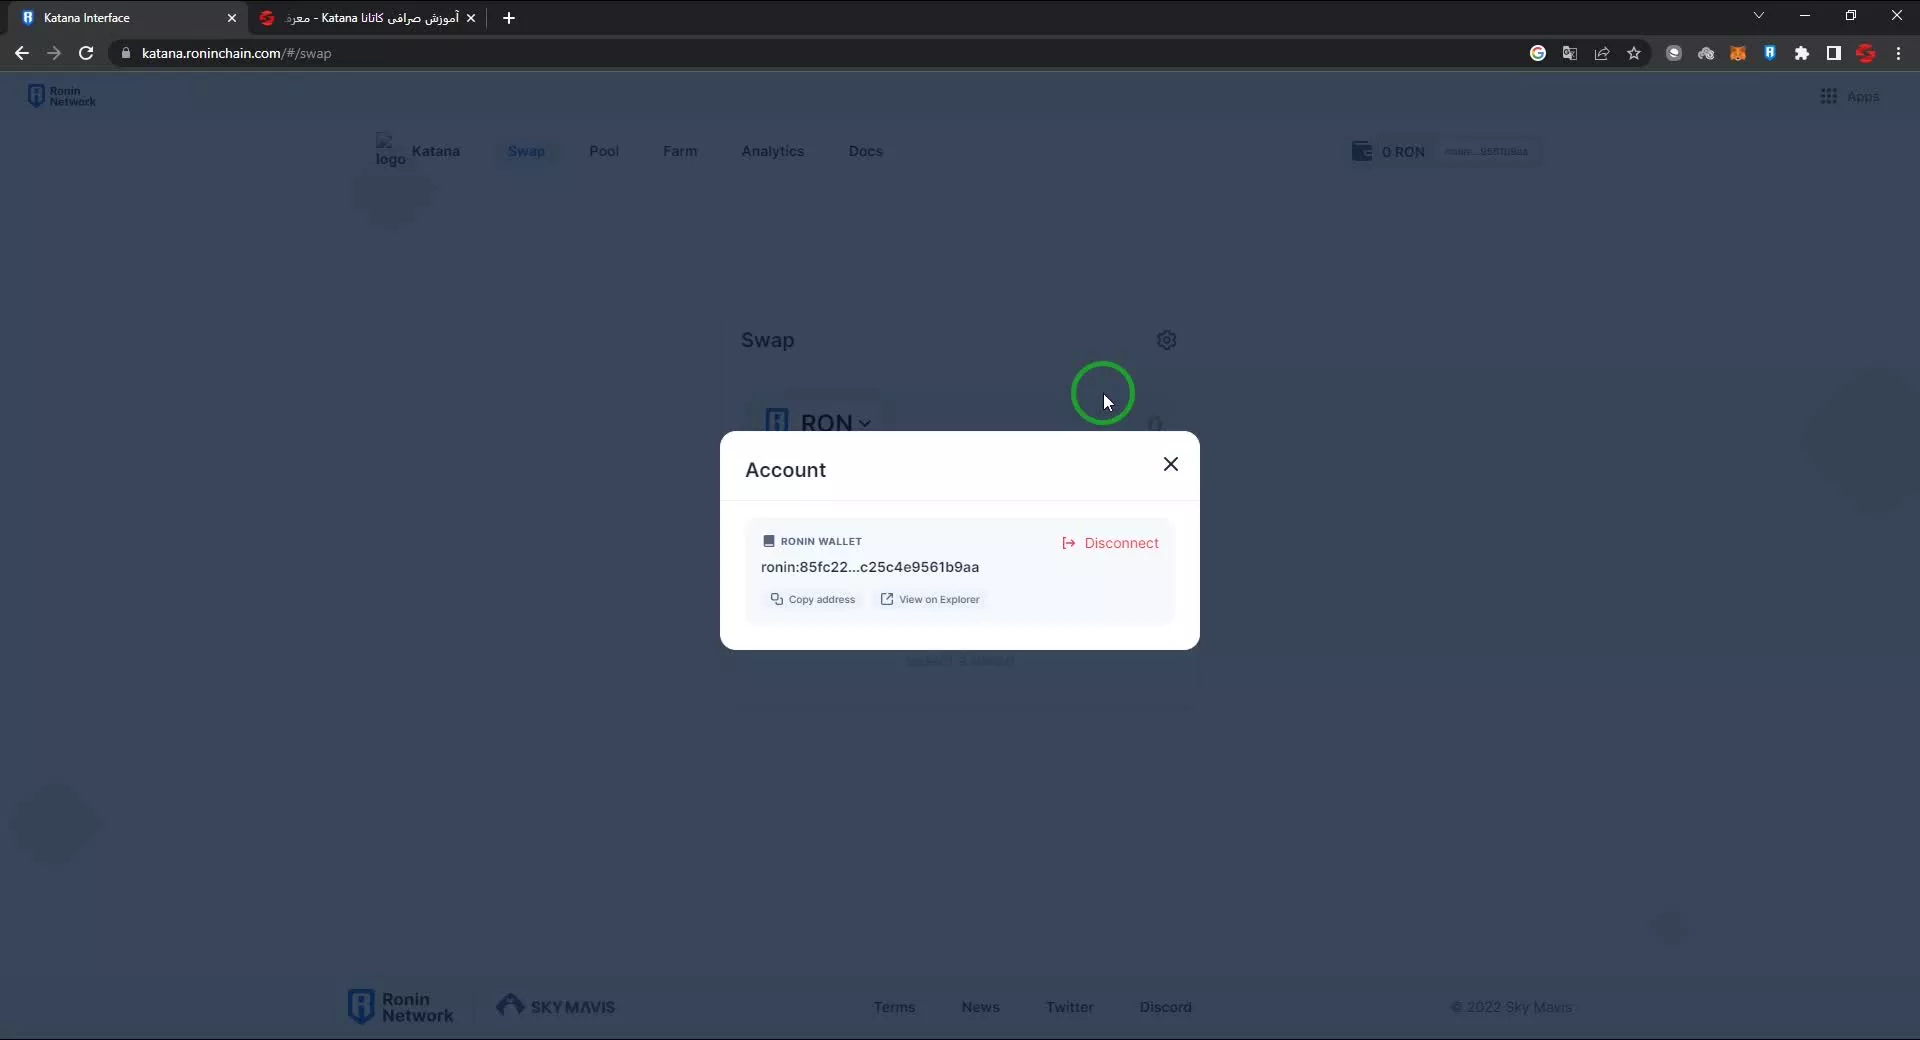Viewport: 1920px width, 1040px height.
Task: Open the Docs link in navigation
Action: click(866, 151)
